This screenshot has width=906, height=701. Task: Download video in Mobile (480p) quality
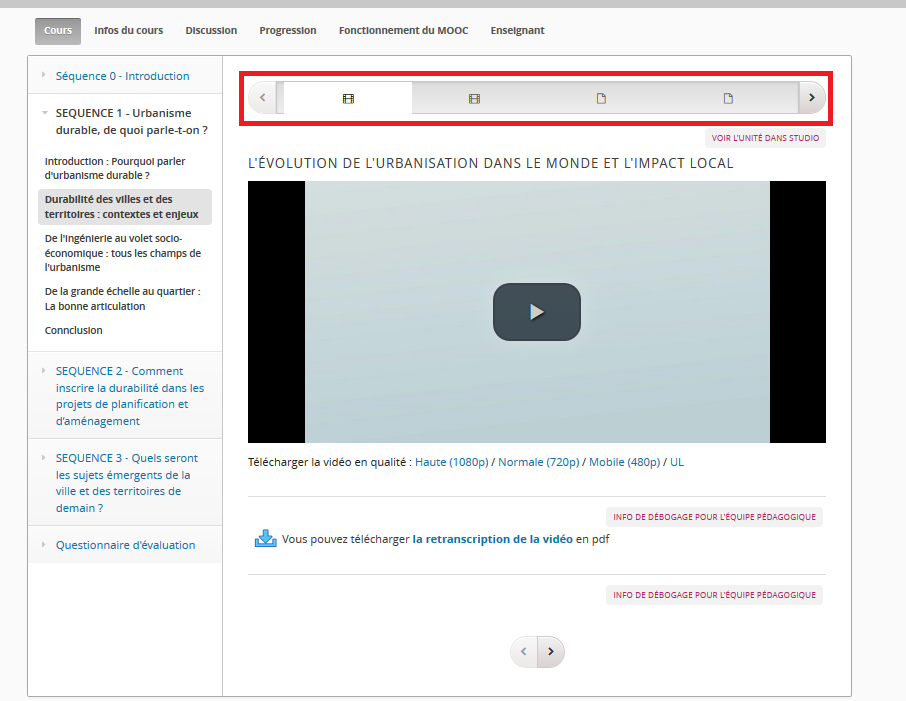(x=624, y=462)
